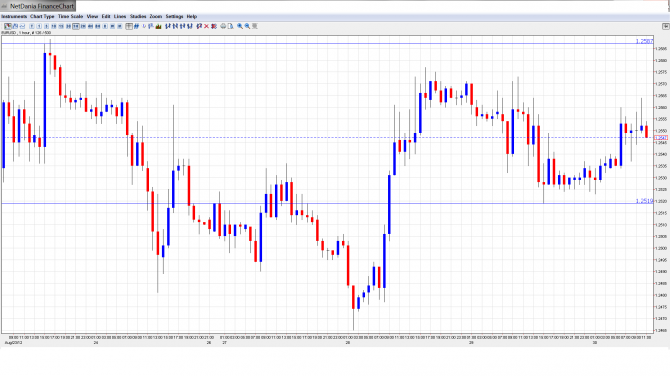The height and width of the screenshot is (376, 670).
Task: Click the 29 date marker on axis
Action: pyautogui.click(x=471, y=343)
